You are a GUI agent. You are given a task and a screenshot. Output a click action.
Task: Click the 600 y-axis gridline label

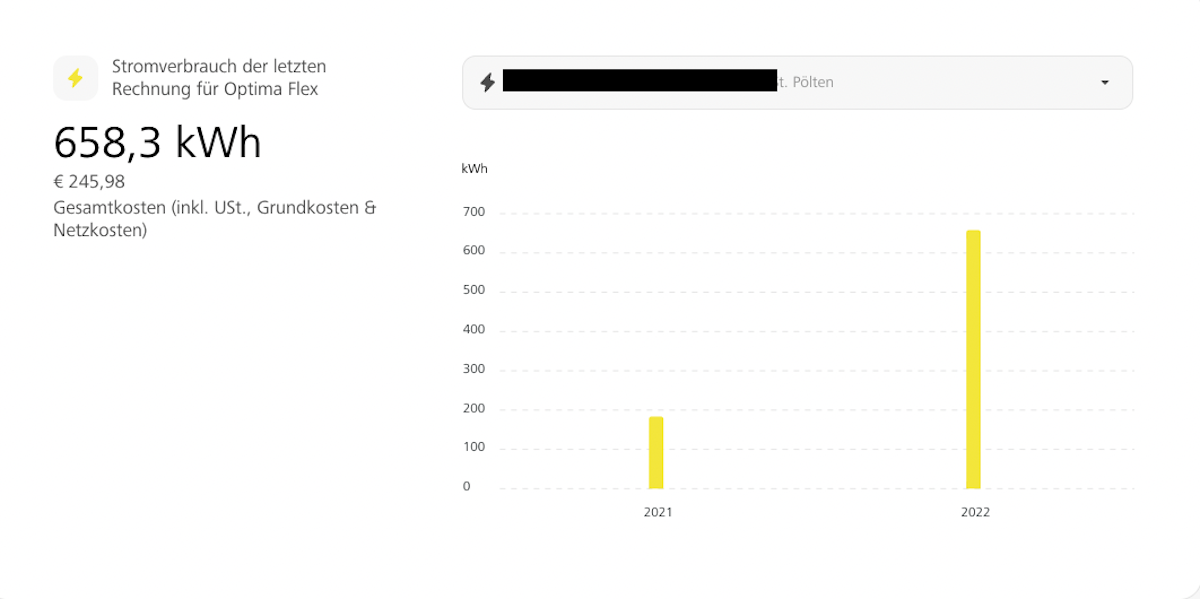click(473, 251)
